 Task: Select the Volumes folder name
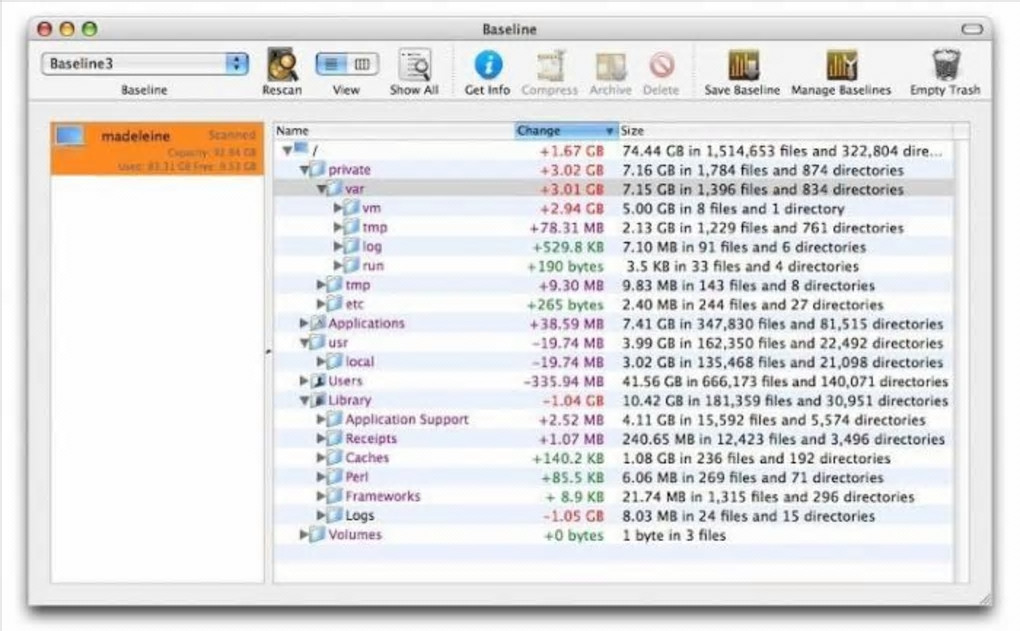[x=355, y=535]
